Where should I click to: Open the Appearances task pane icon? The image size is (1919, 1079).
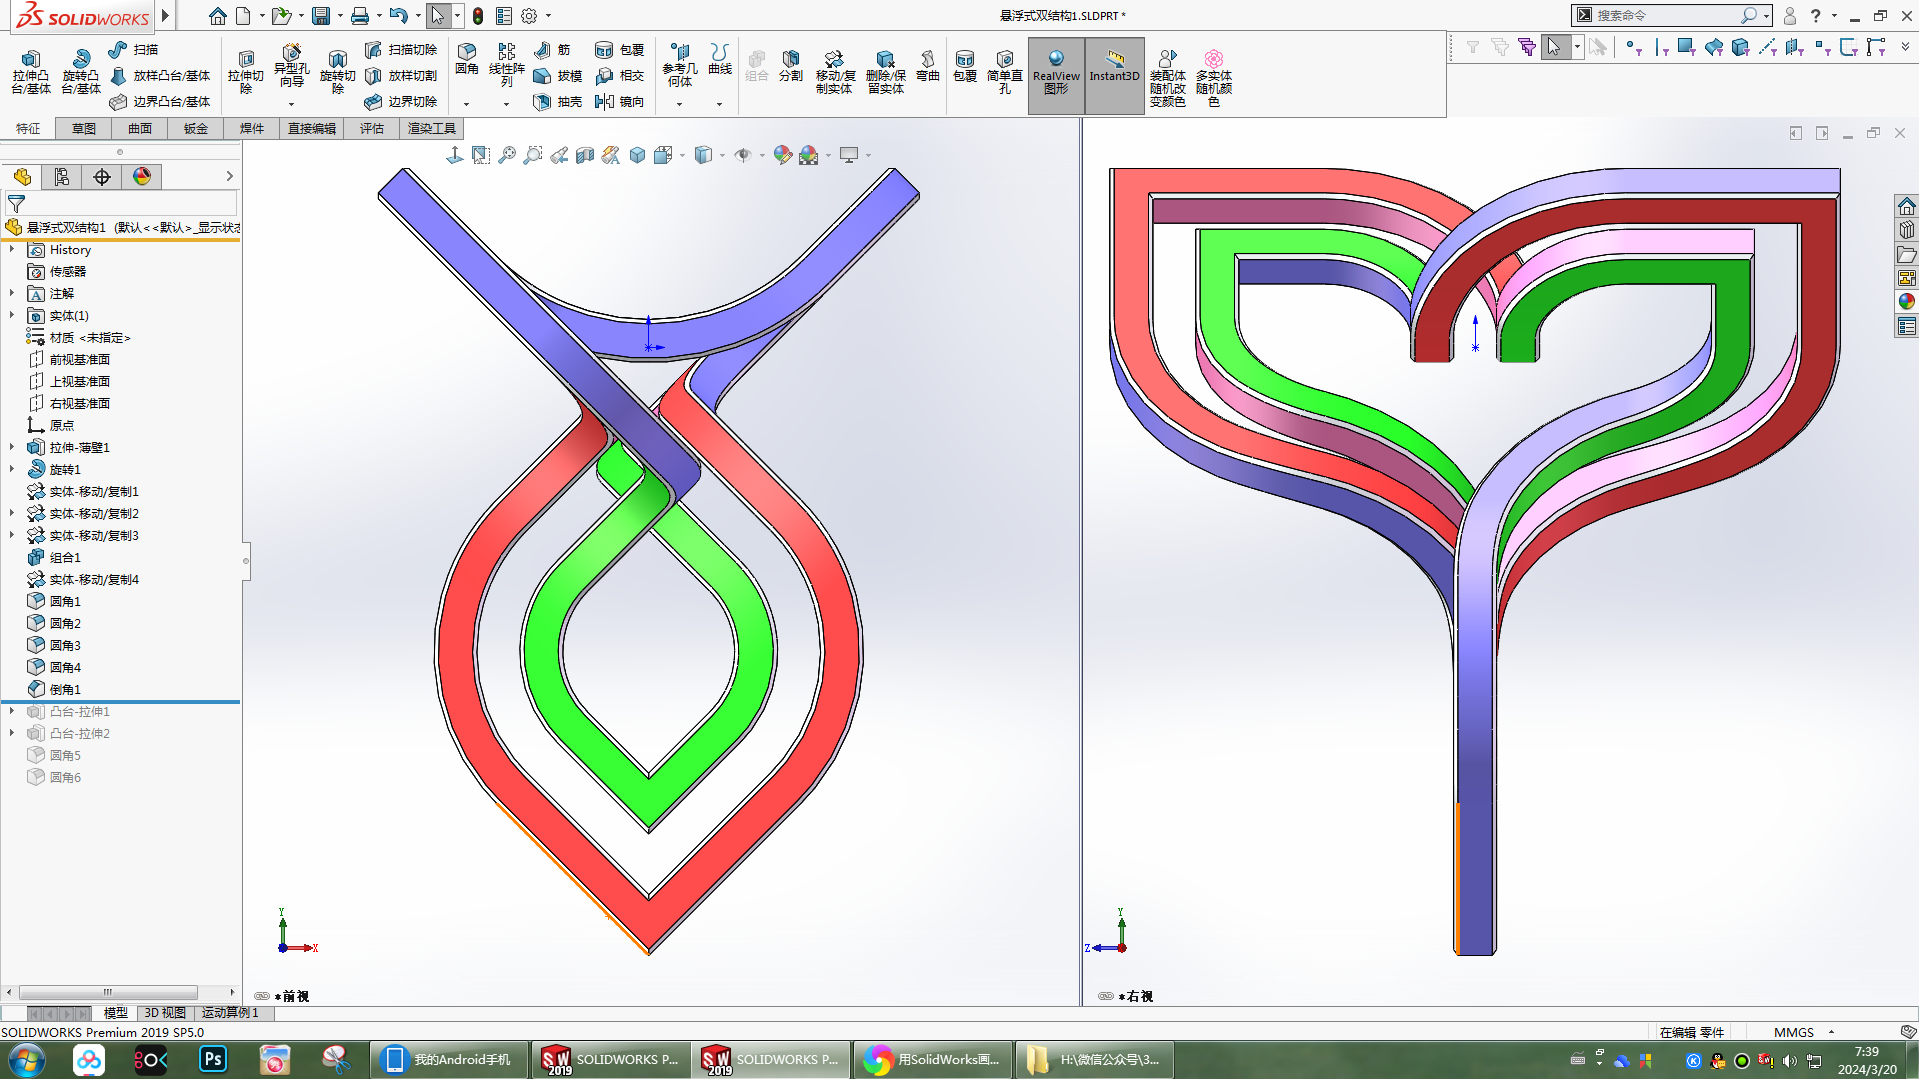1907,302
